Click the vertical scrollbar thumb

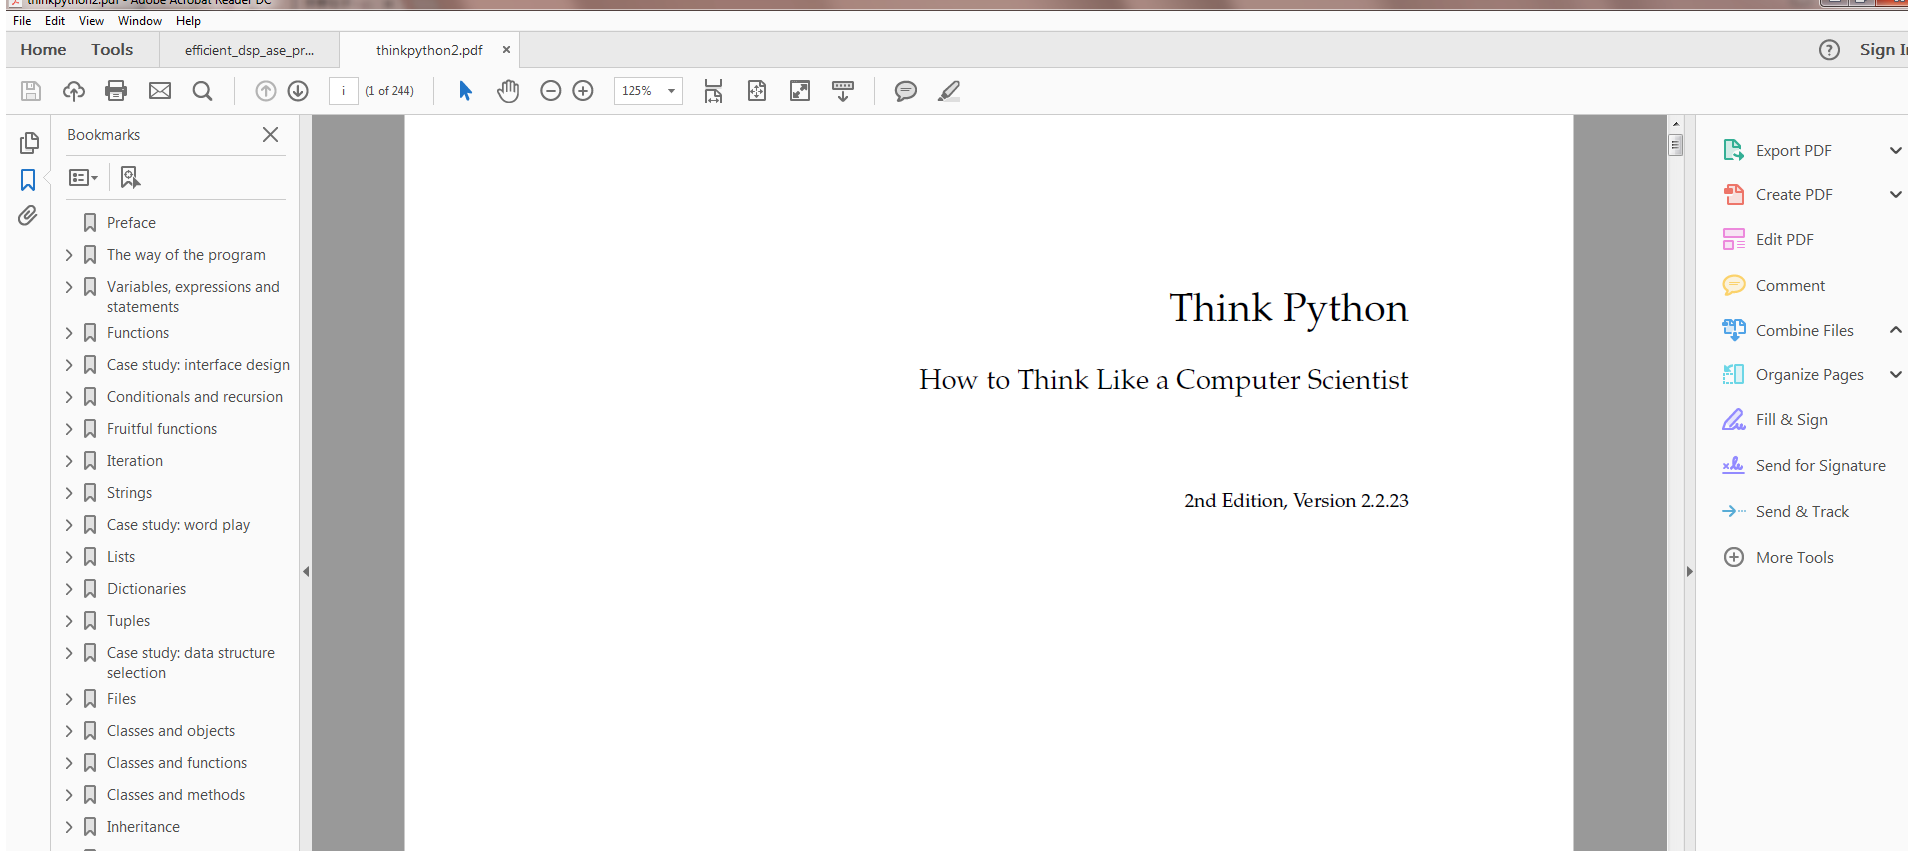point(1676,145)
